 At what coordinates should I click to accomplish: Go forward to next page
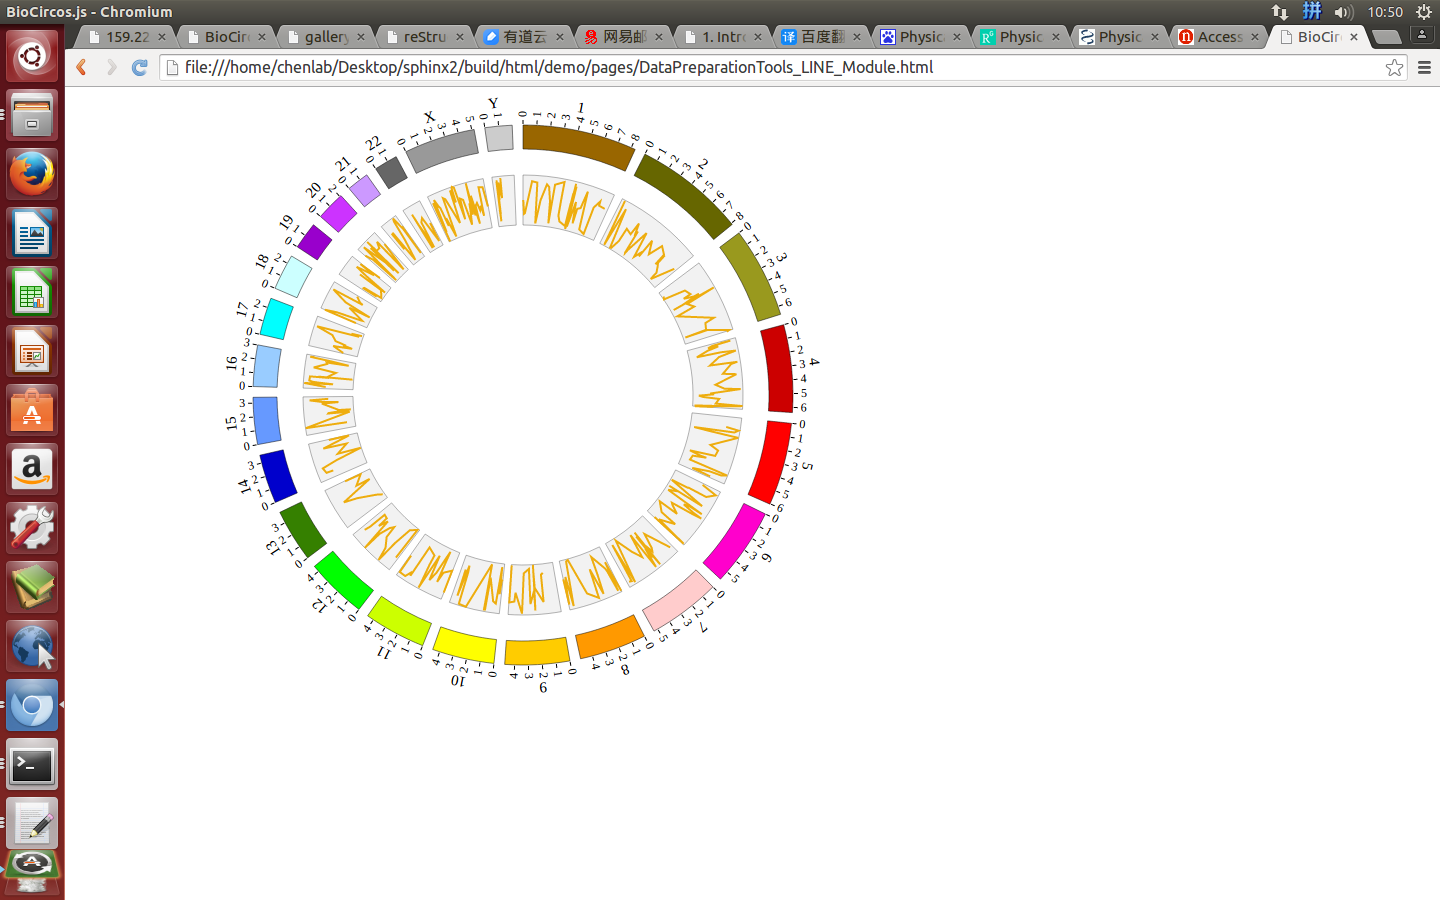pos(111,67)
